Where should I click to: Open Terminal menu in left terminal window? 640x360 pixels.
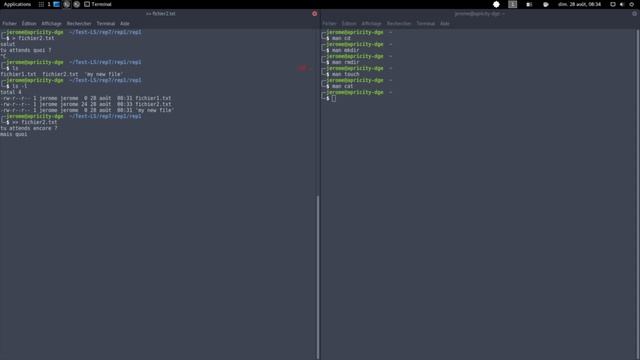[x=106, y=24]
